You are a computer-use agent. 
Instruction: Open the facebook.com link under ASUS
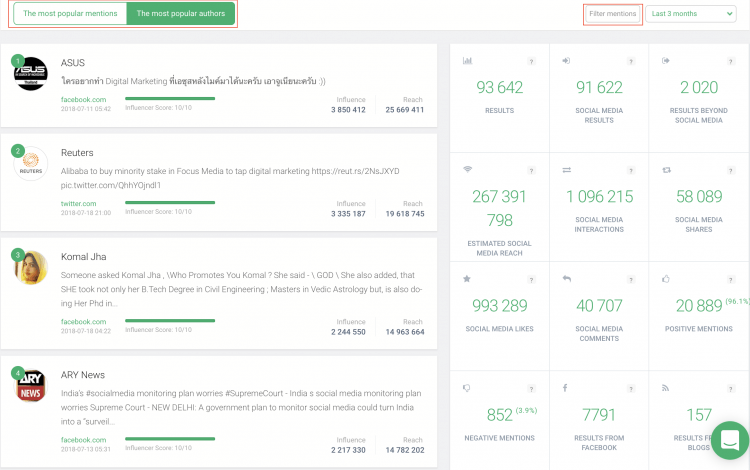(x=83, y=99)
